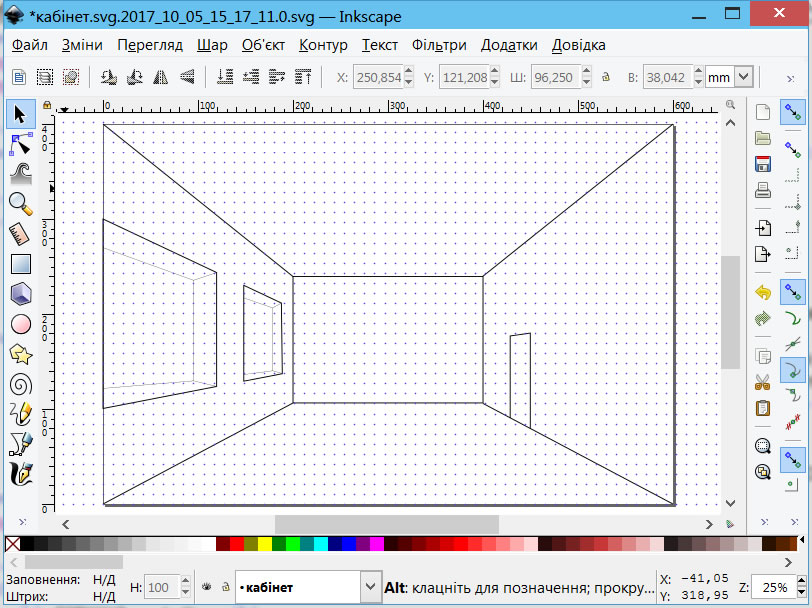The height and width of the screenshot is (608, 812).
Task: Pick the Star and polygon tool
Action: (x=20, y=354)
